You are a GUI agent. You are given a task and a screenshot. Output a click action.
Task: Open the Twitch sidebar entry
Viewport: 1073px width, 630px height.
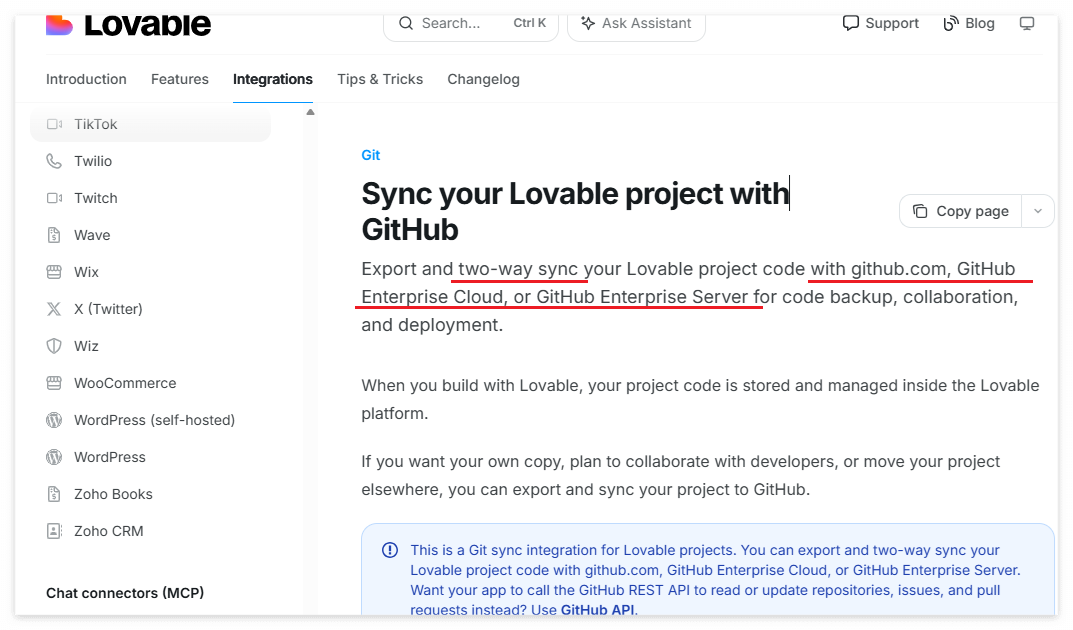pos(151,198)
